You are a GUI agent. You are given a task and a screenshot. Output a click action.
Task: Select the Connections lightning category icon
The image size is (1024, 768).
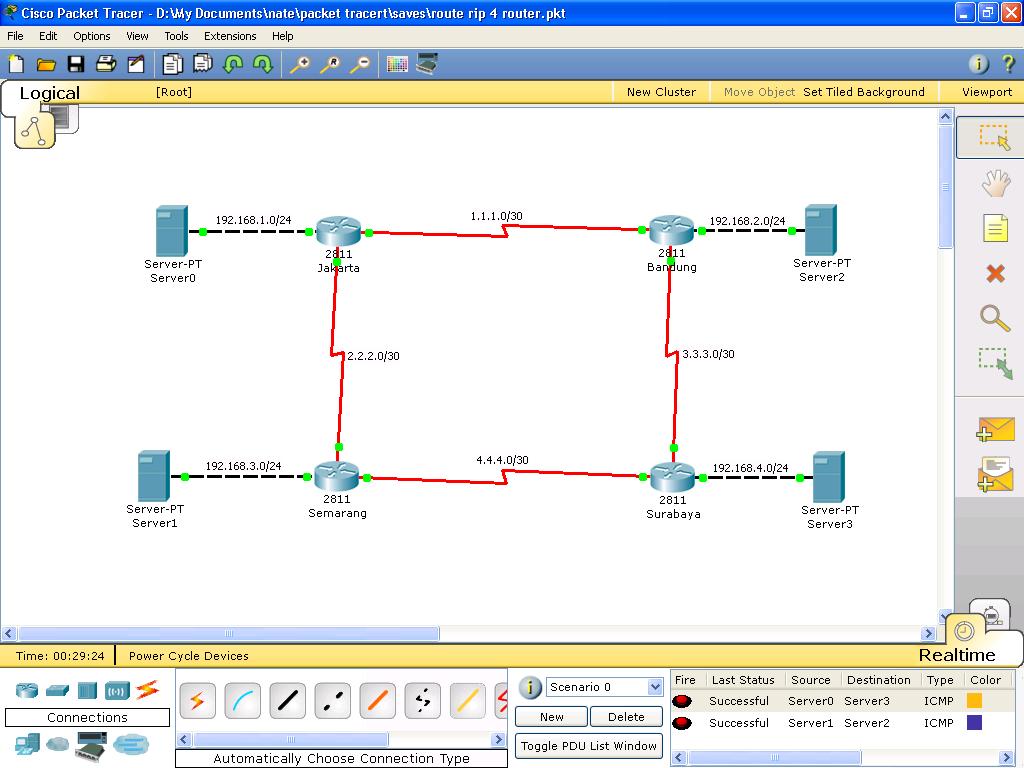click(x=148, y=689)
